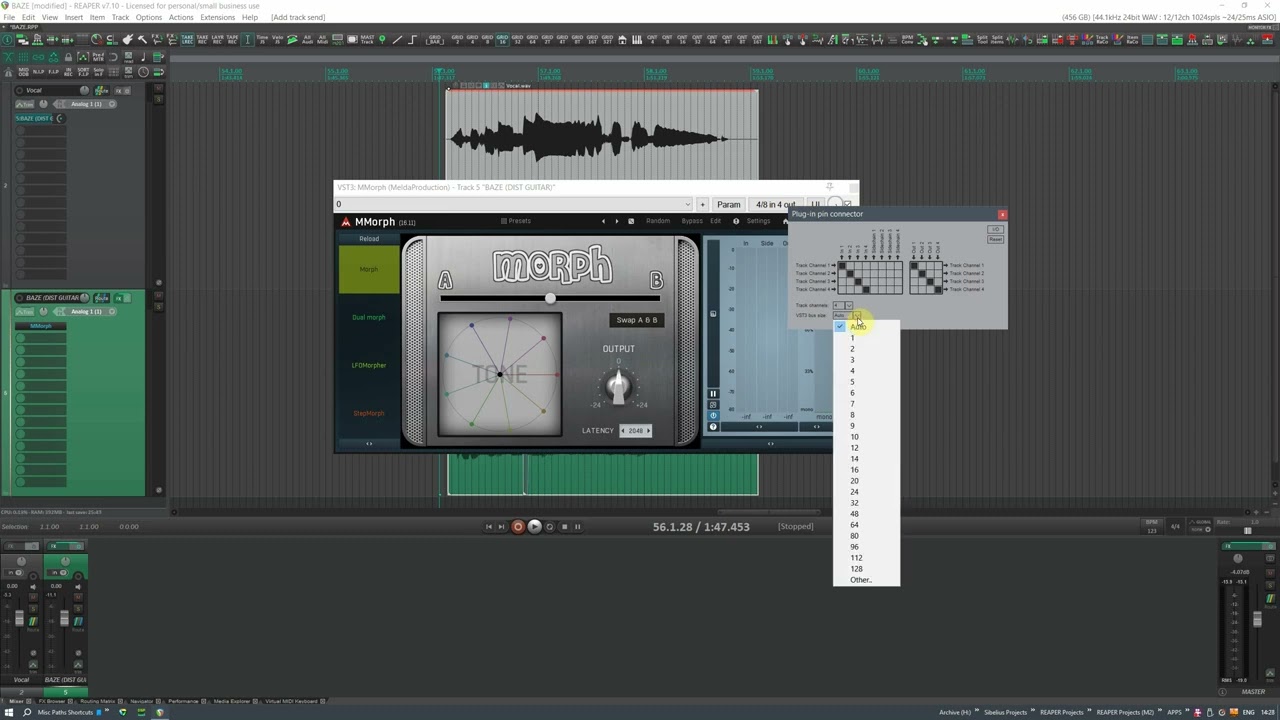Choose bus size 16 from the dropdown list

click(866, 470)
